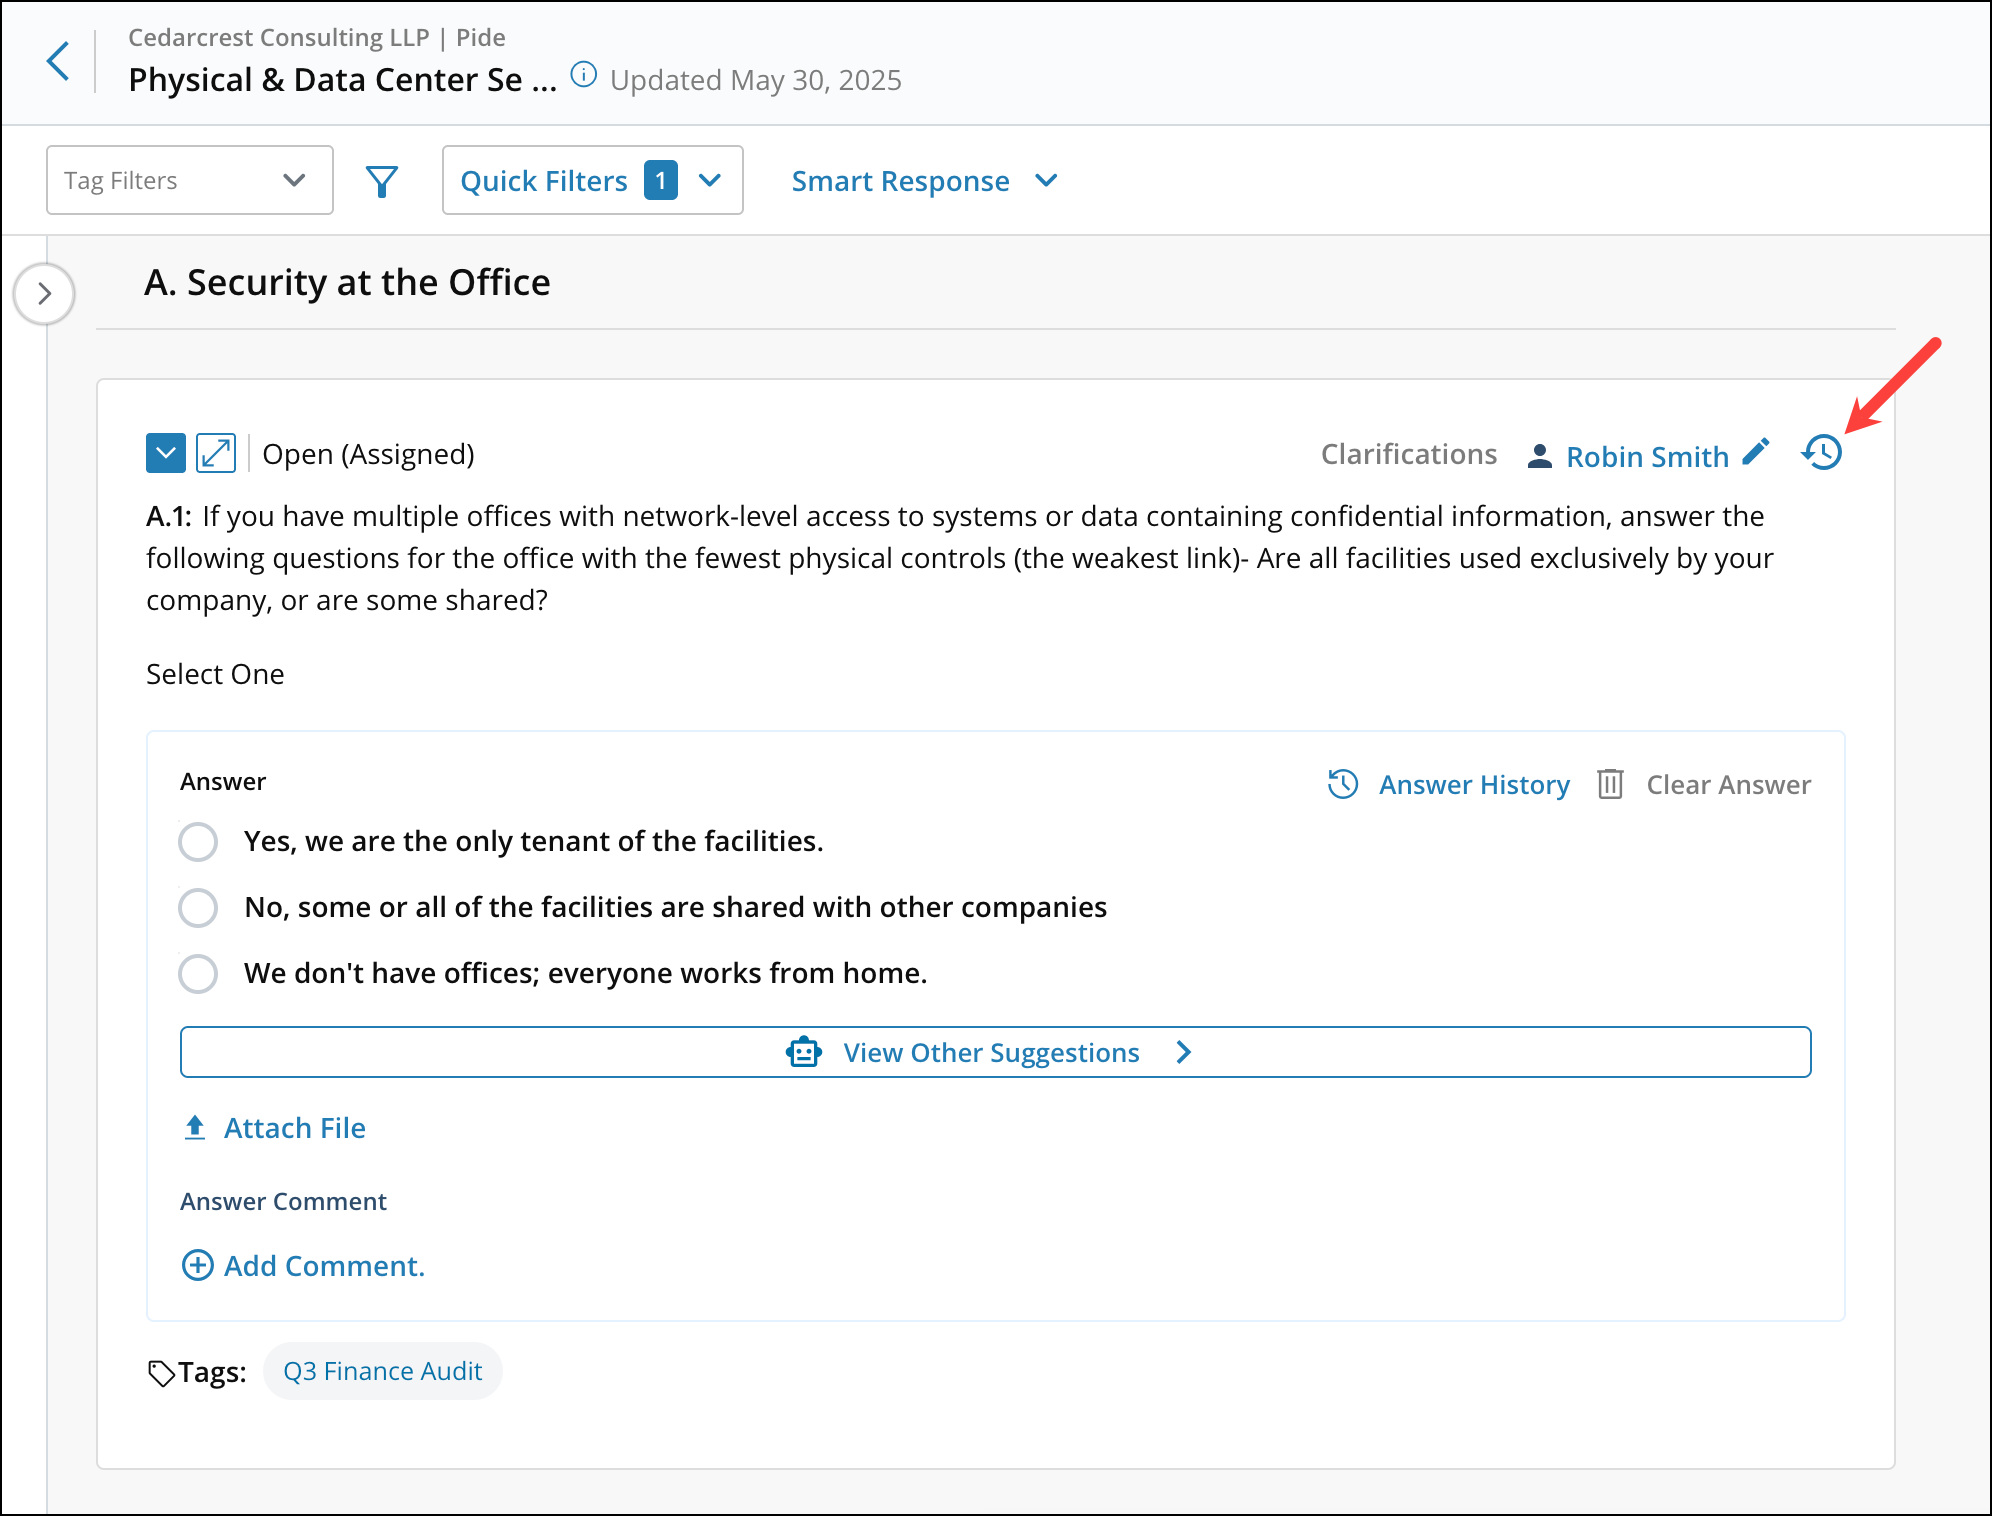Open the Clarifications tab
Image resolution: width=1992 pixels, height=1516 pixels.
(1408, 455)
